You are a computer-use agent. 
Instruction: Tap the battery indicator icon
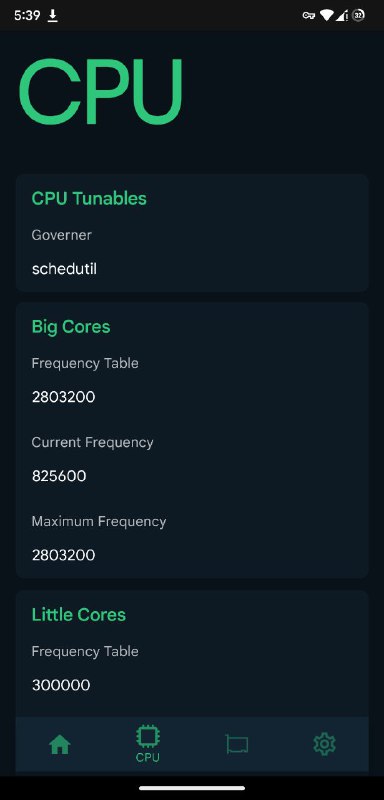[x=359, y=15]
